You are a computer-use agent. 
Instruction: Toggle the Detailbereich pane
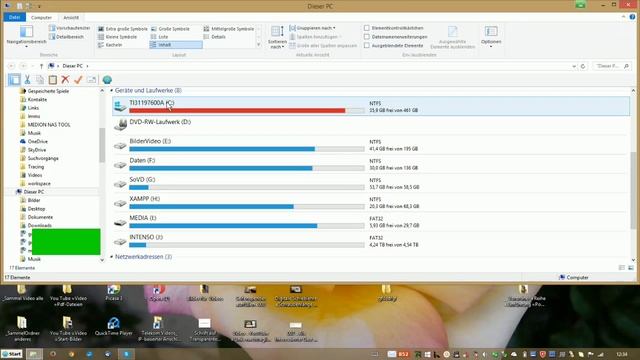(67, 37)
